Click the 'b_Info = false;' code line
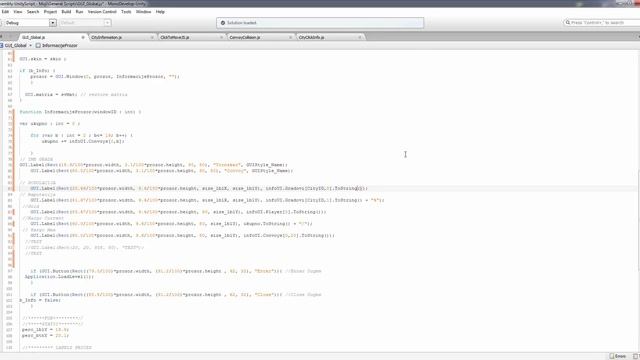Image resolution: width=640 pixels, height=360 pixels. click(x=40, y=300)
